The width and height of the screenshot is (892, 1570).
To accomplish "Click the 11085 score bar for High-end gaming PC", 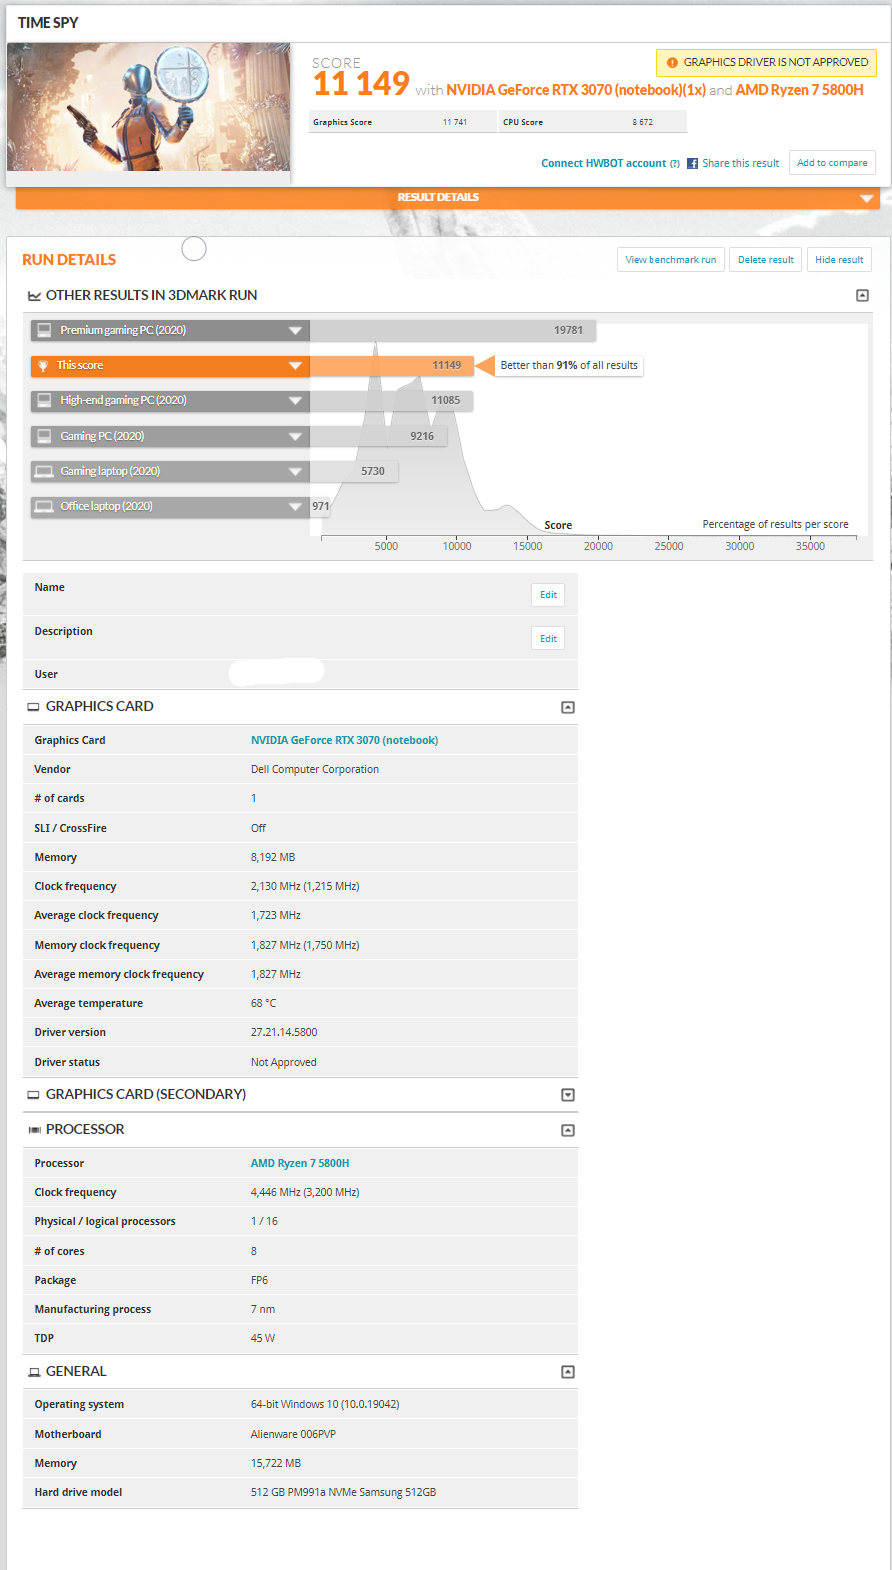I will pos(391,401).
